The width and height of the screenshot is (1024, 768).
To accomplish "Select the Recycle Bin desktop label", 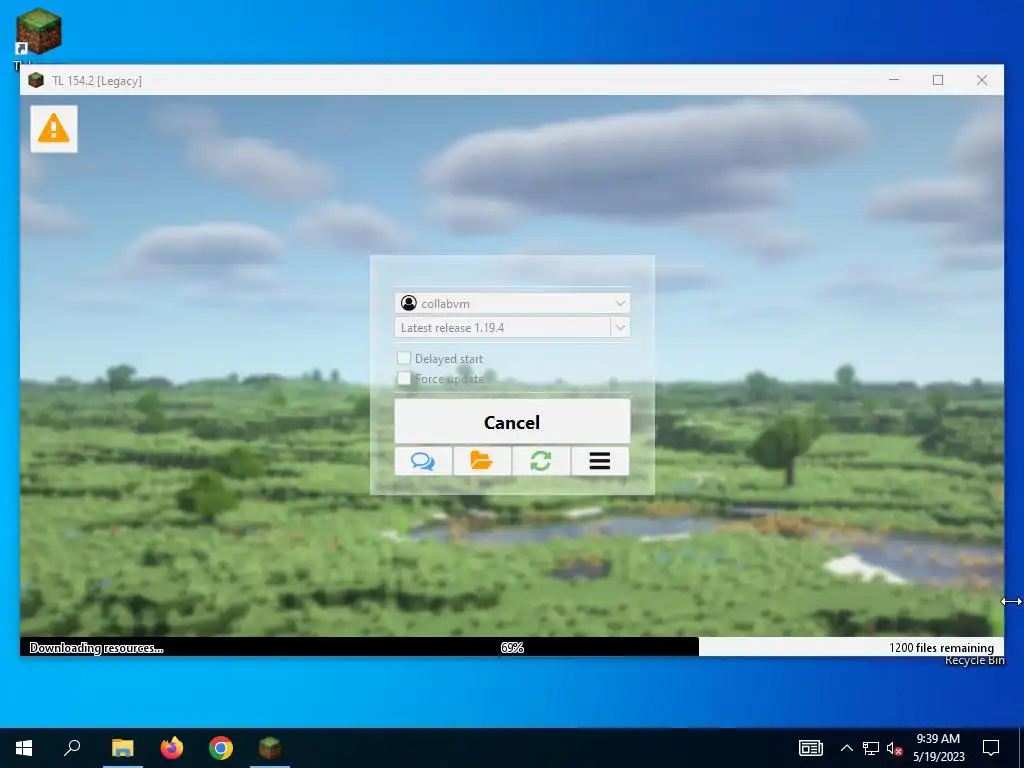I will pos(974,661).
